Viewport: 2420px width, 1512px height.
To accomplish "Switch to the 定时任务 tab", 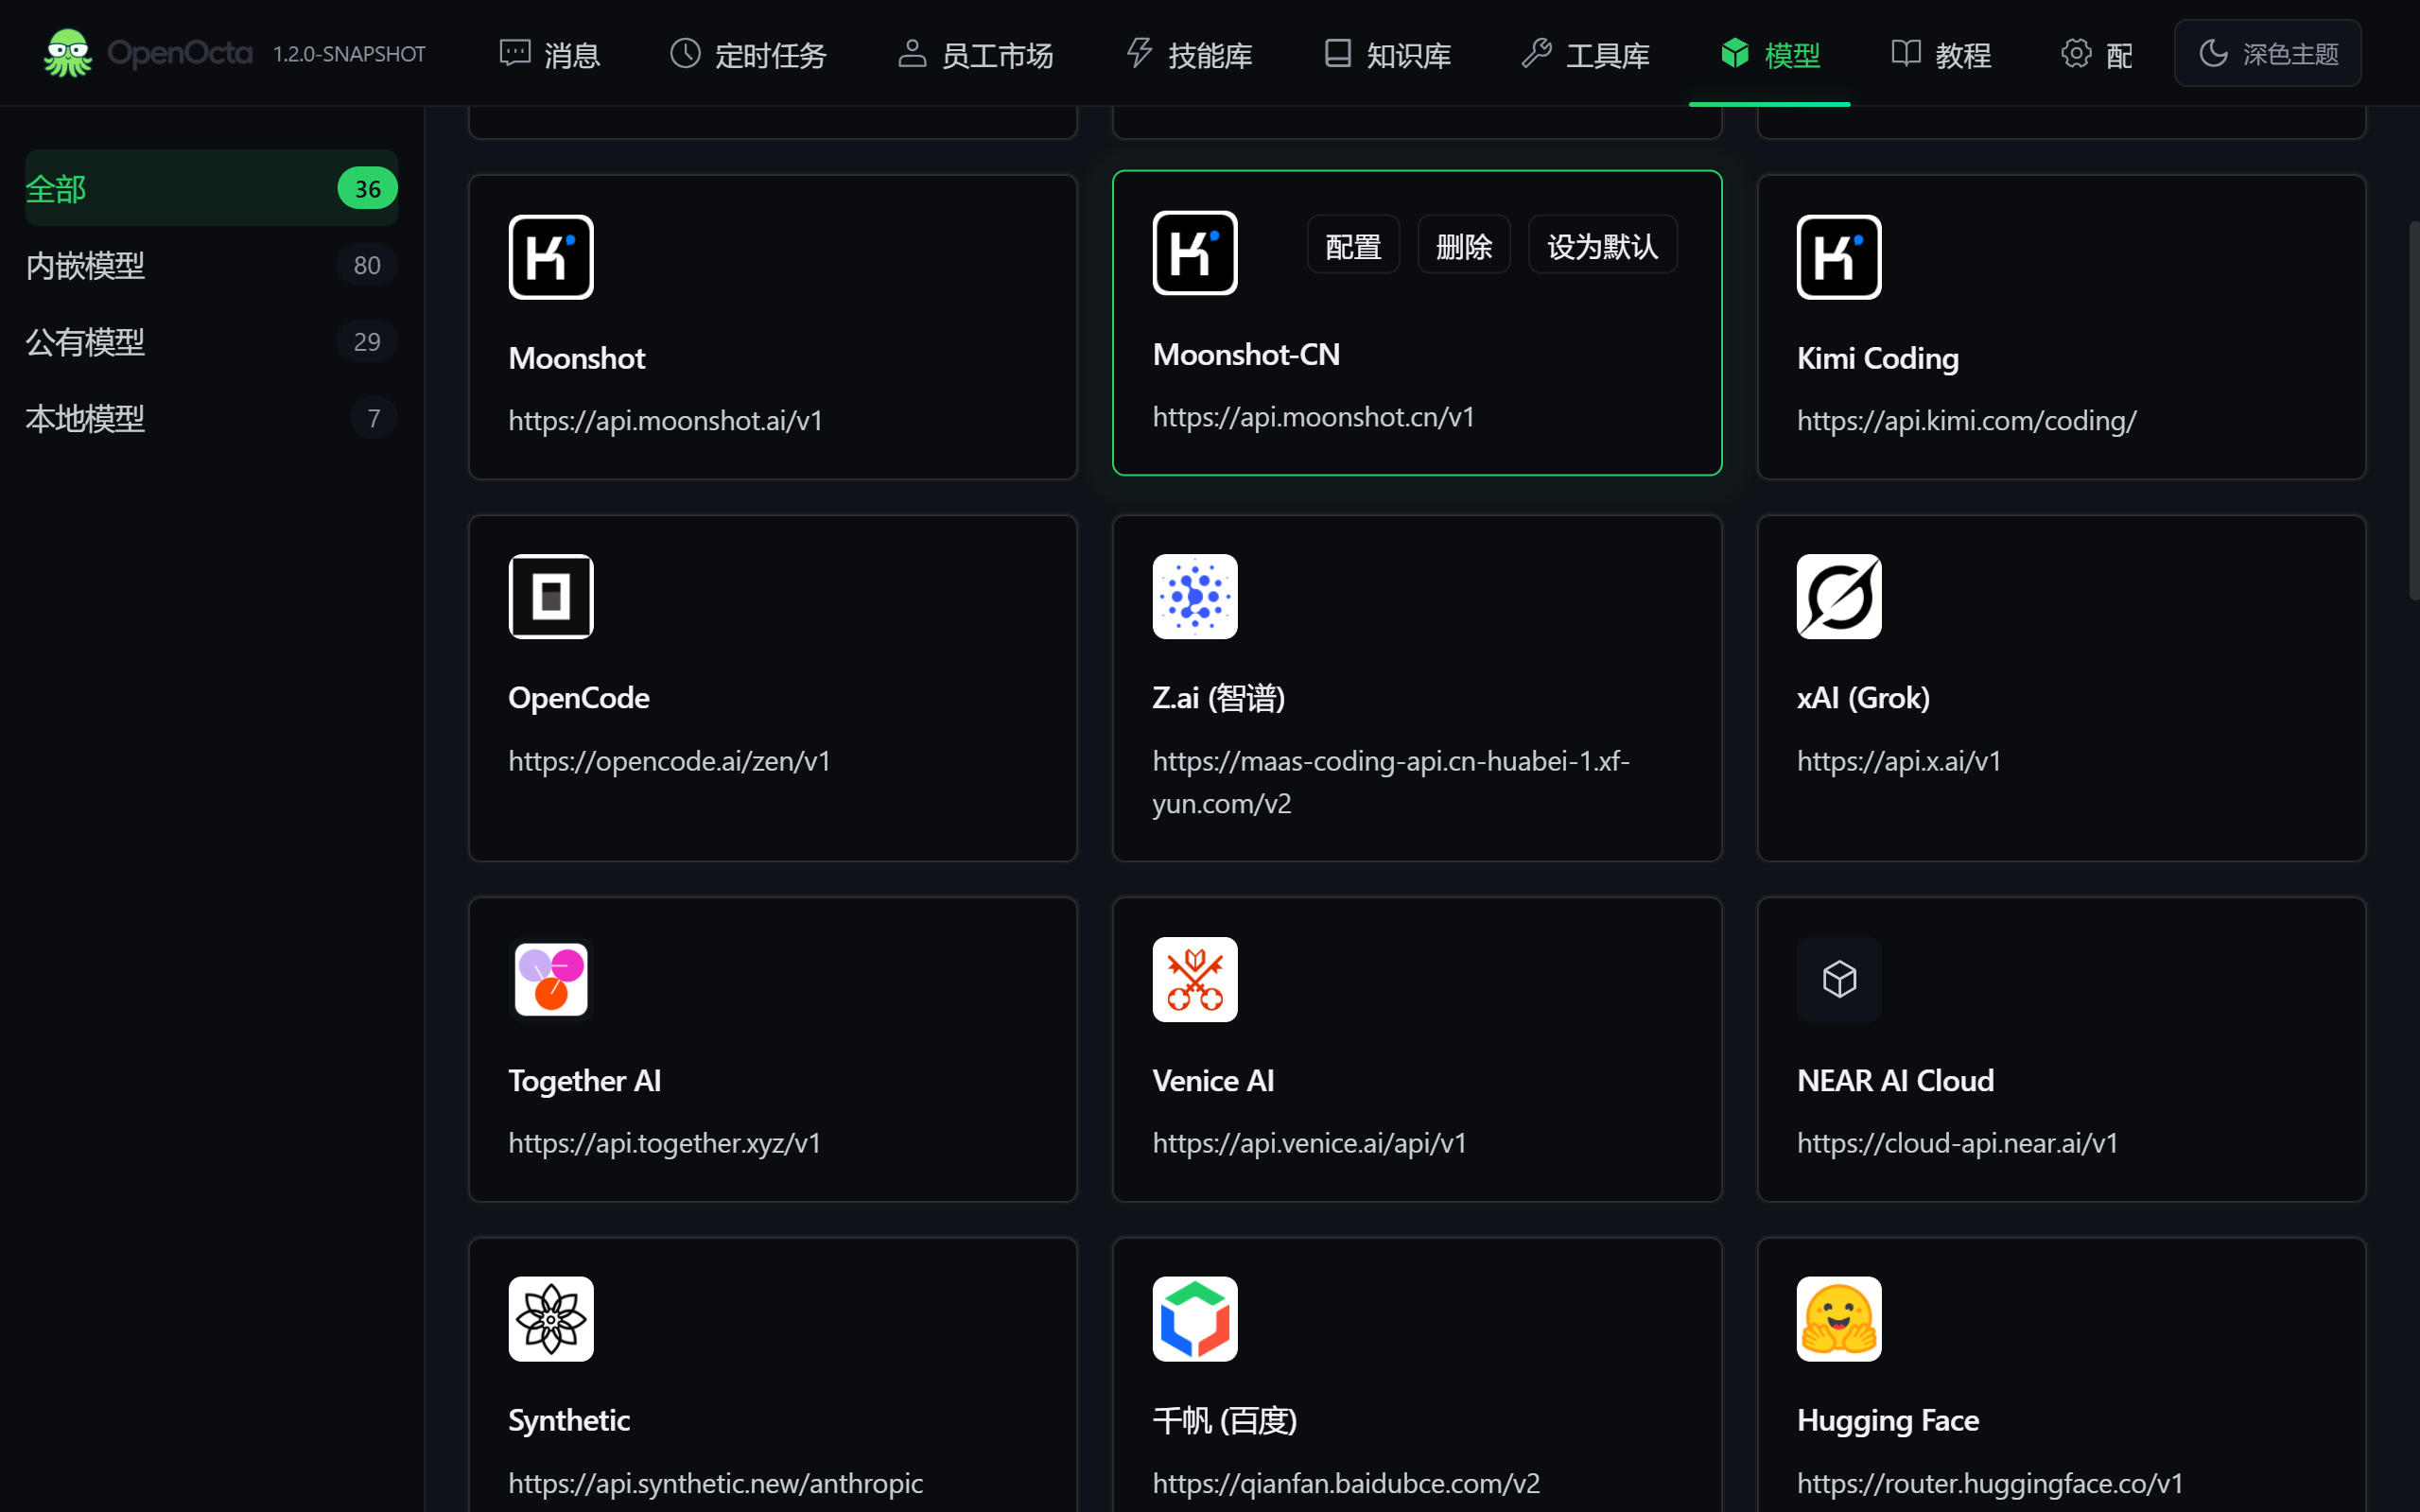I will (x=748, y=54).
